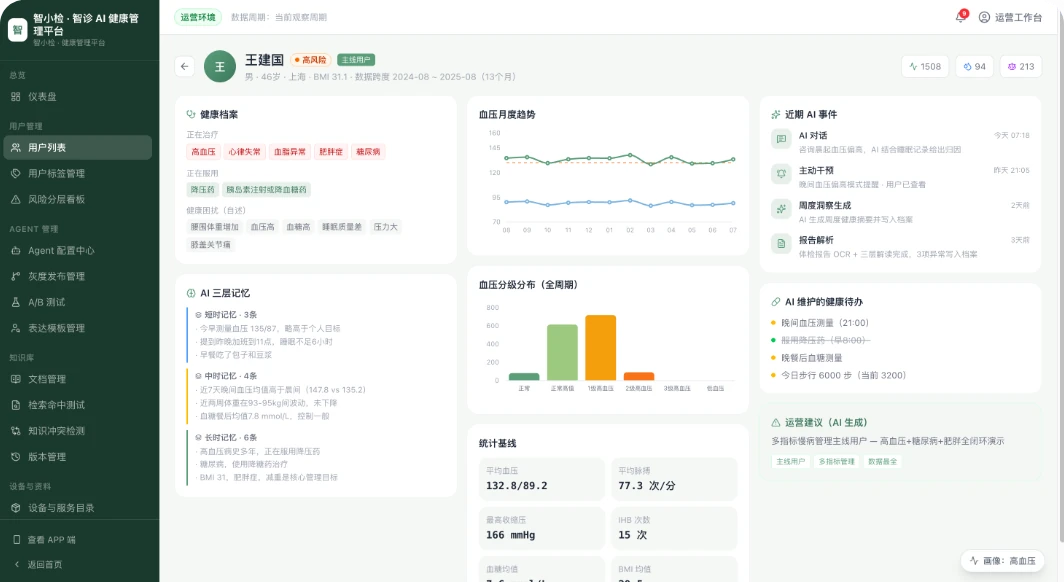Click the orange 1级高血压 bar in distribution chart
Image resolution: width=1064 pixels, height=582 pixels.
point(601,348)
